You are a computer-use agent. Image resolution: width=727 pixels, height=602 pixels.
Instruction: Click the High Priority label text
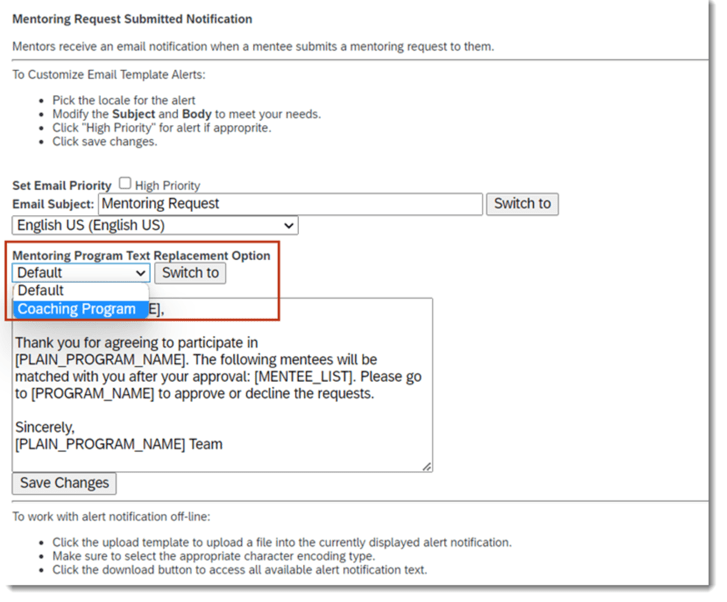[167, 185]
